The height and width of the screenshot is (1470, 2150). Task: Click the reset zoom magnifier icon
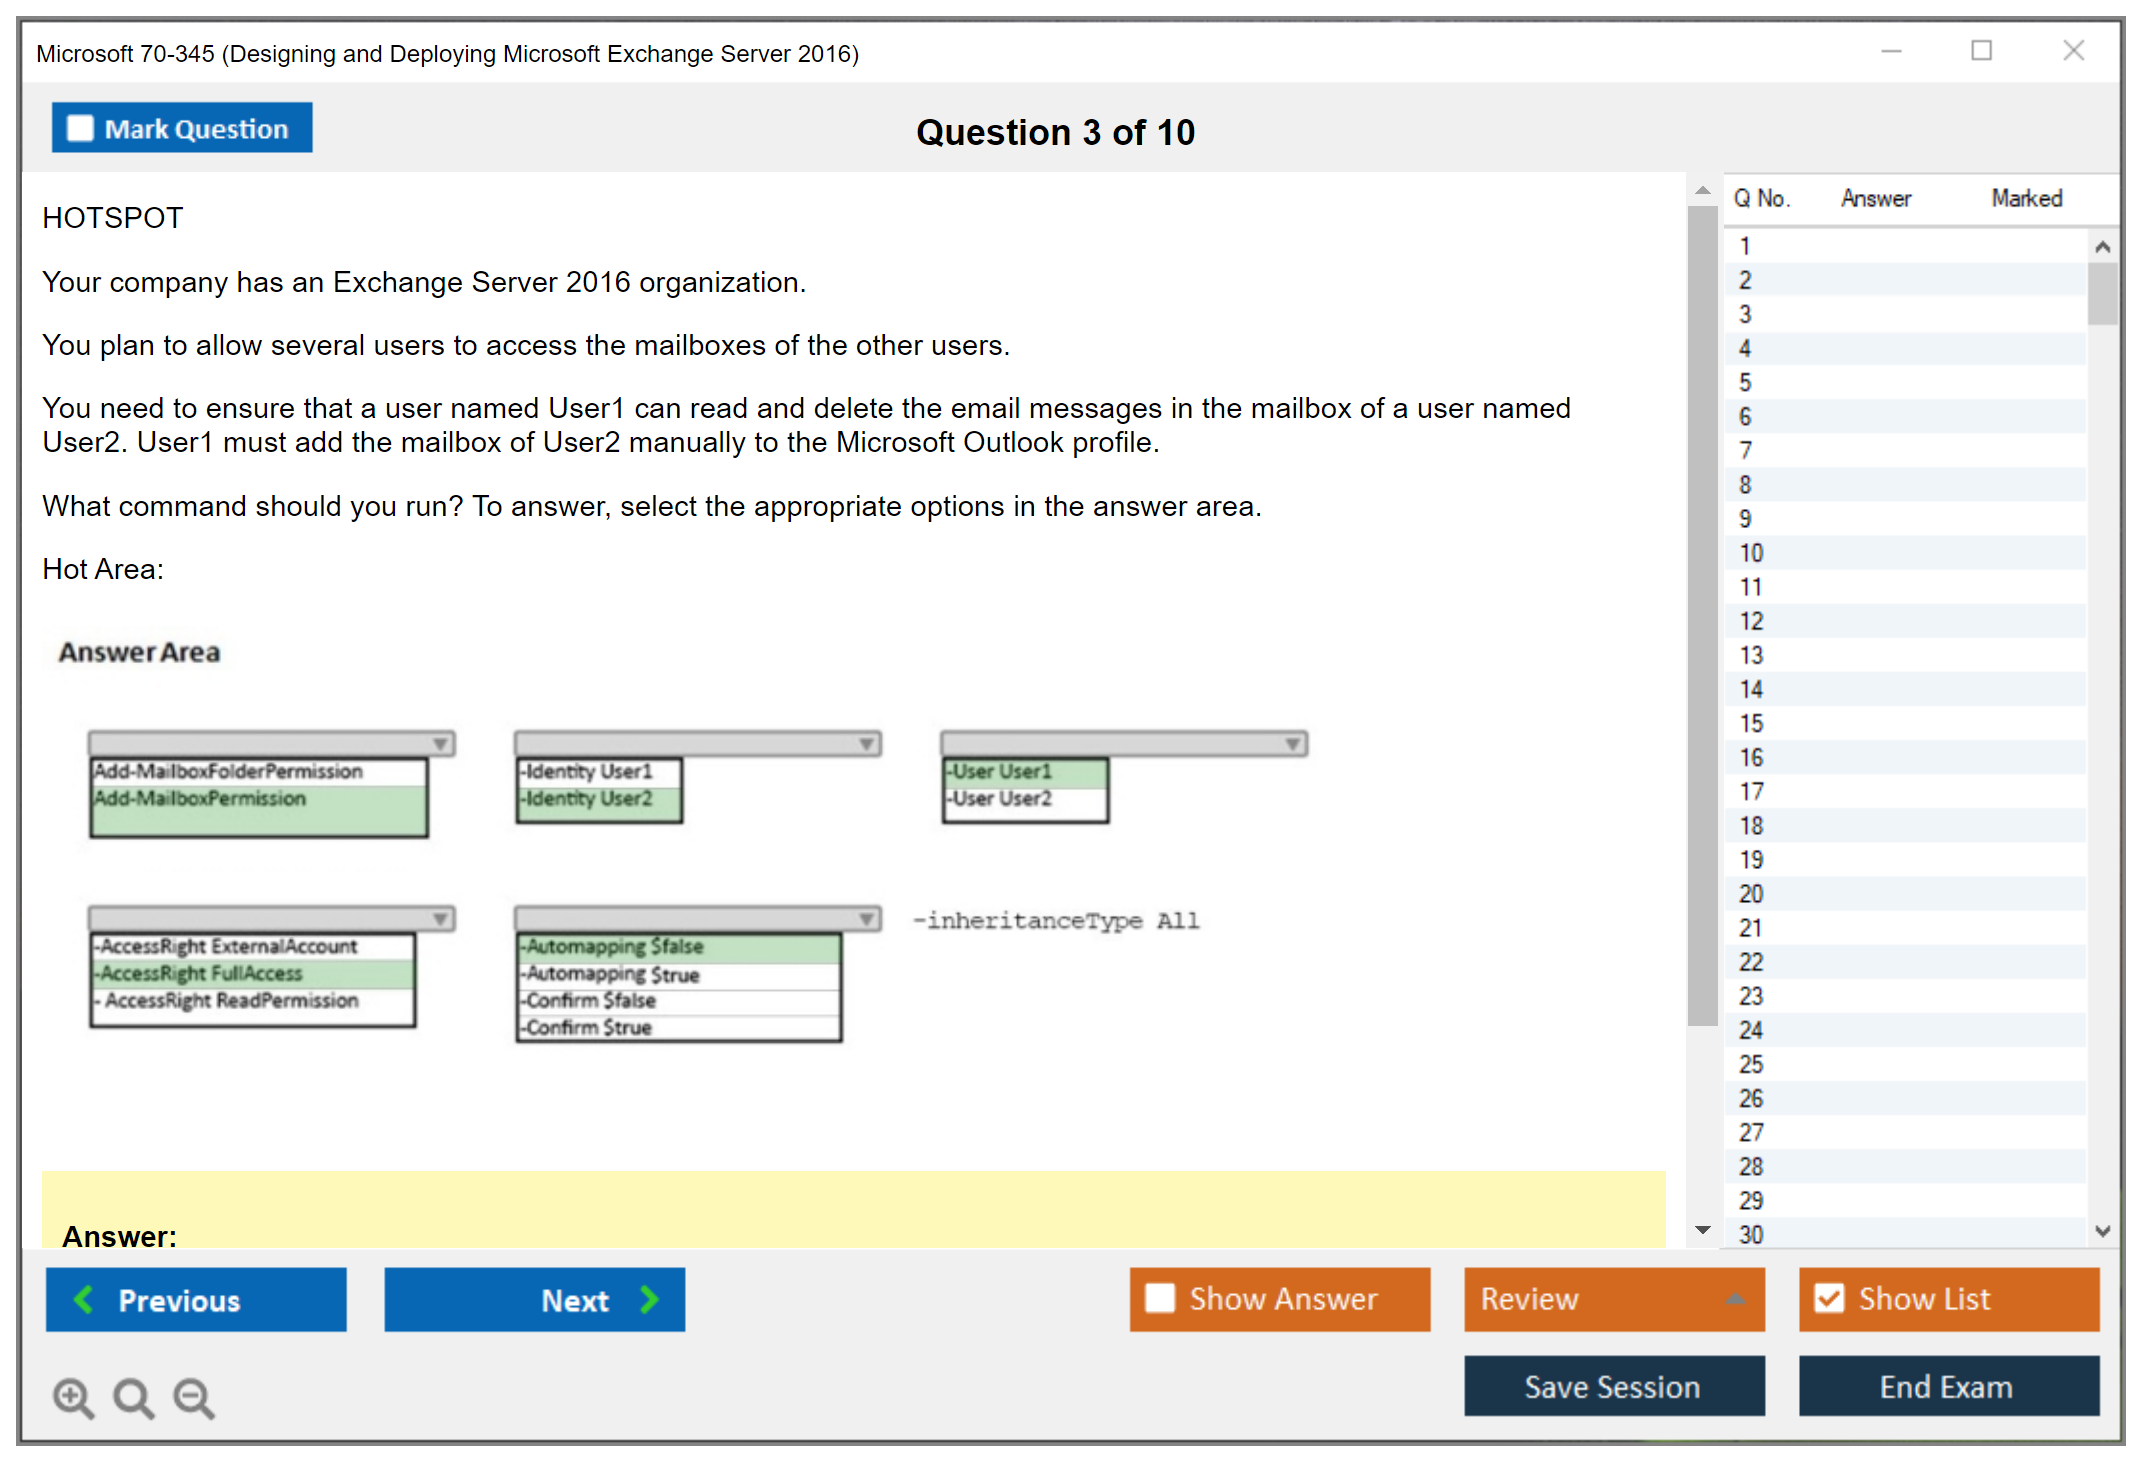click(133, 1398)
